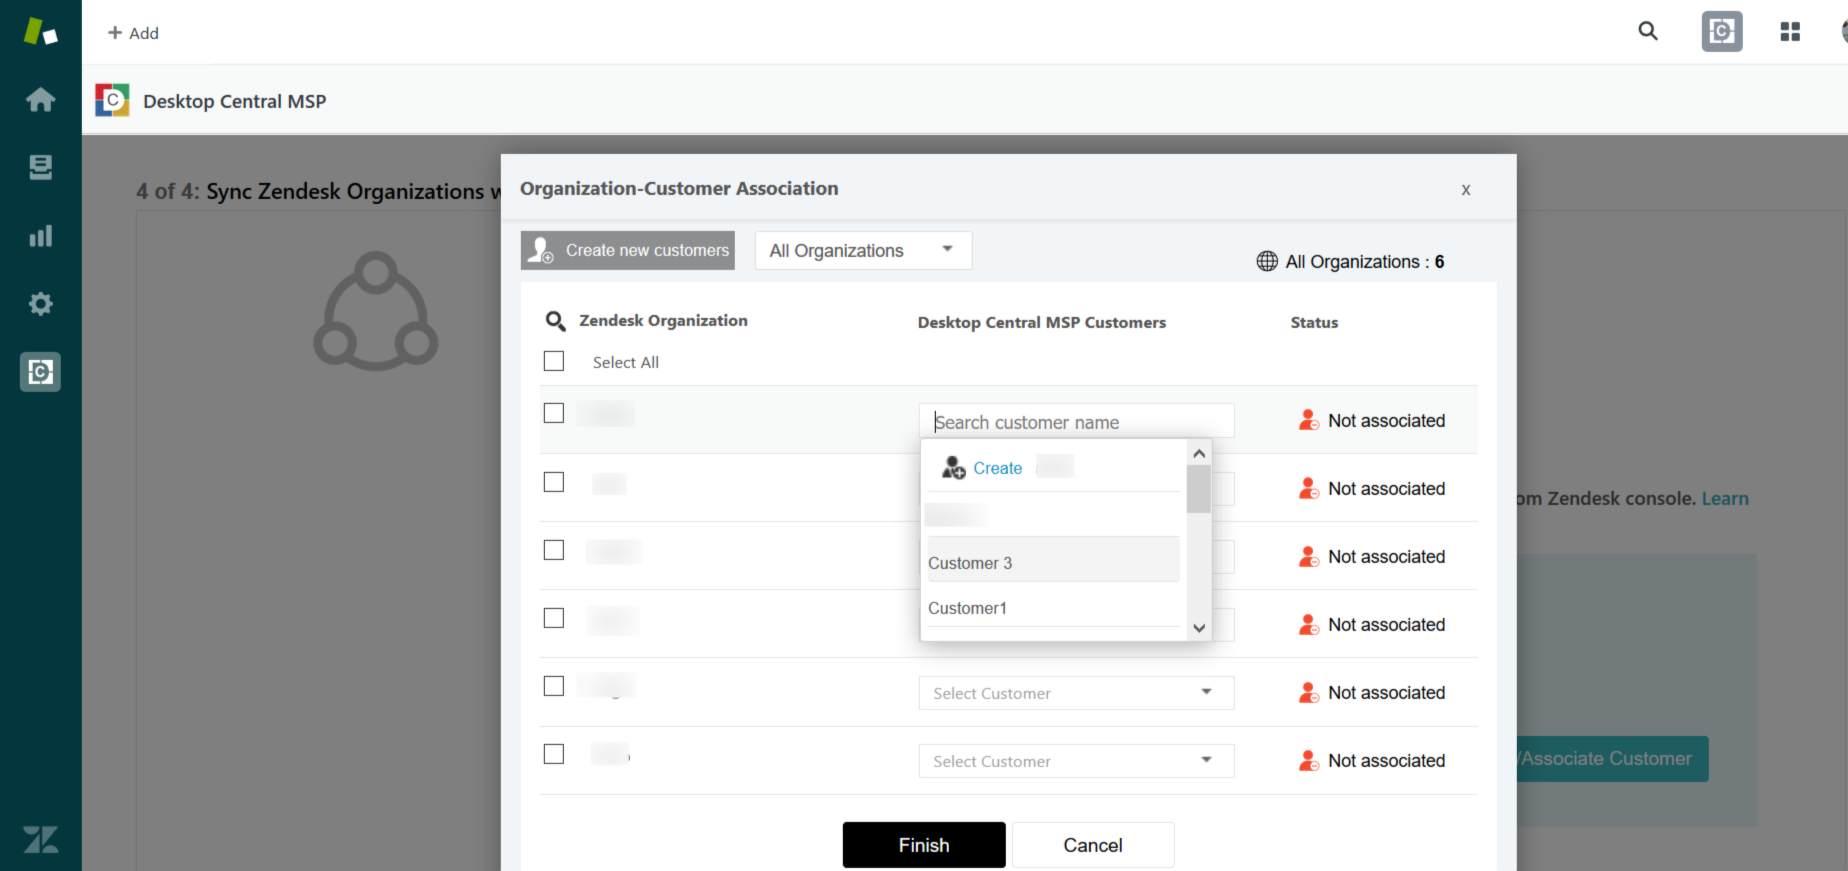Open the Reporting bar chart icon

click(x=40, y=236)
